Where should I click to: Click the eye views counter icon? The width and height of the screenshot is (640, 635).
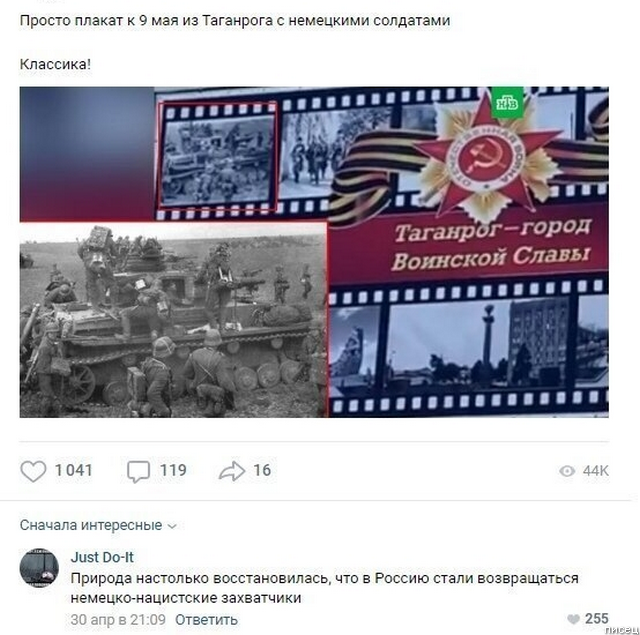(x=567, y=471)
